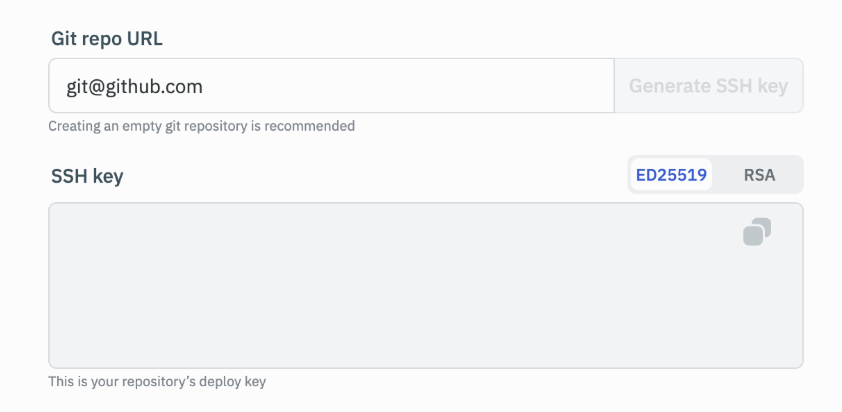
Task: Activate the highlighted ED25519 segmented option
Action: tap(671, 175)
